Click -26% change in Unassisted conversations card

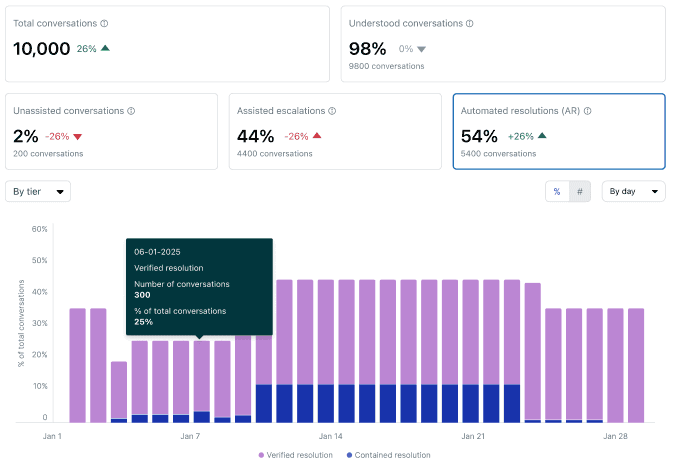click(x=57, y=137)
